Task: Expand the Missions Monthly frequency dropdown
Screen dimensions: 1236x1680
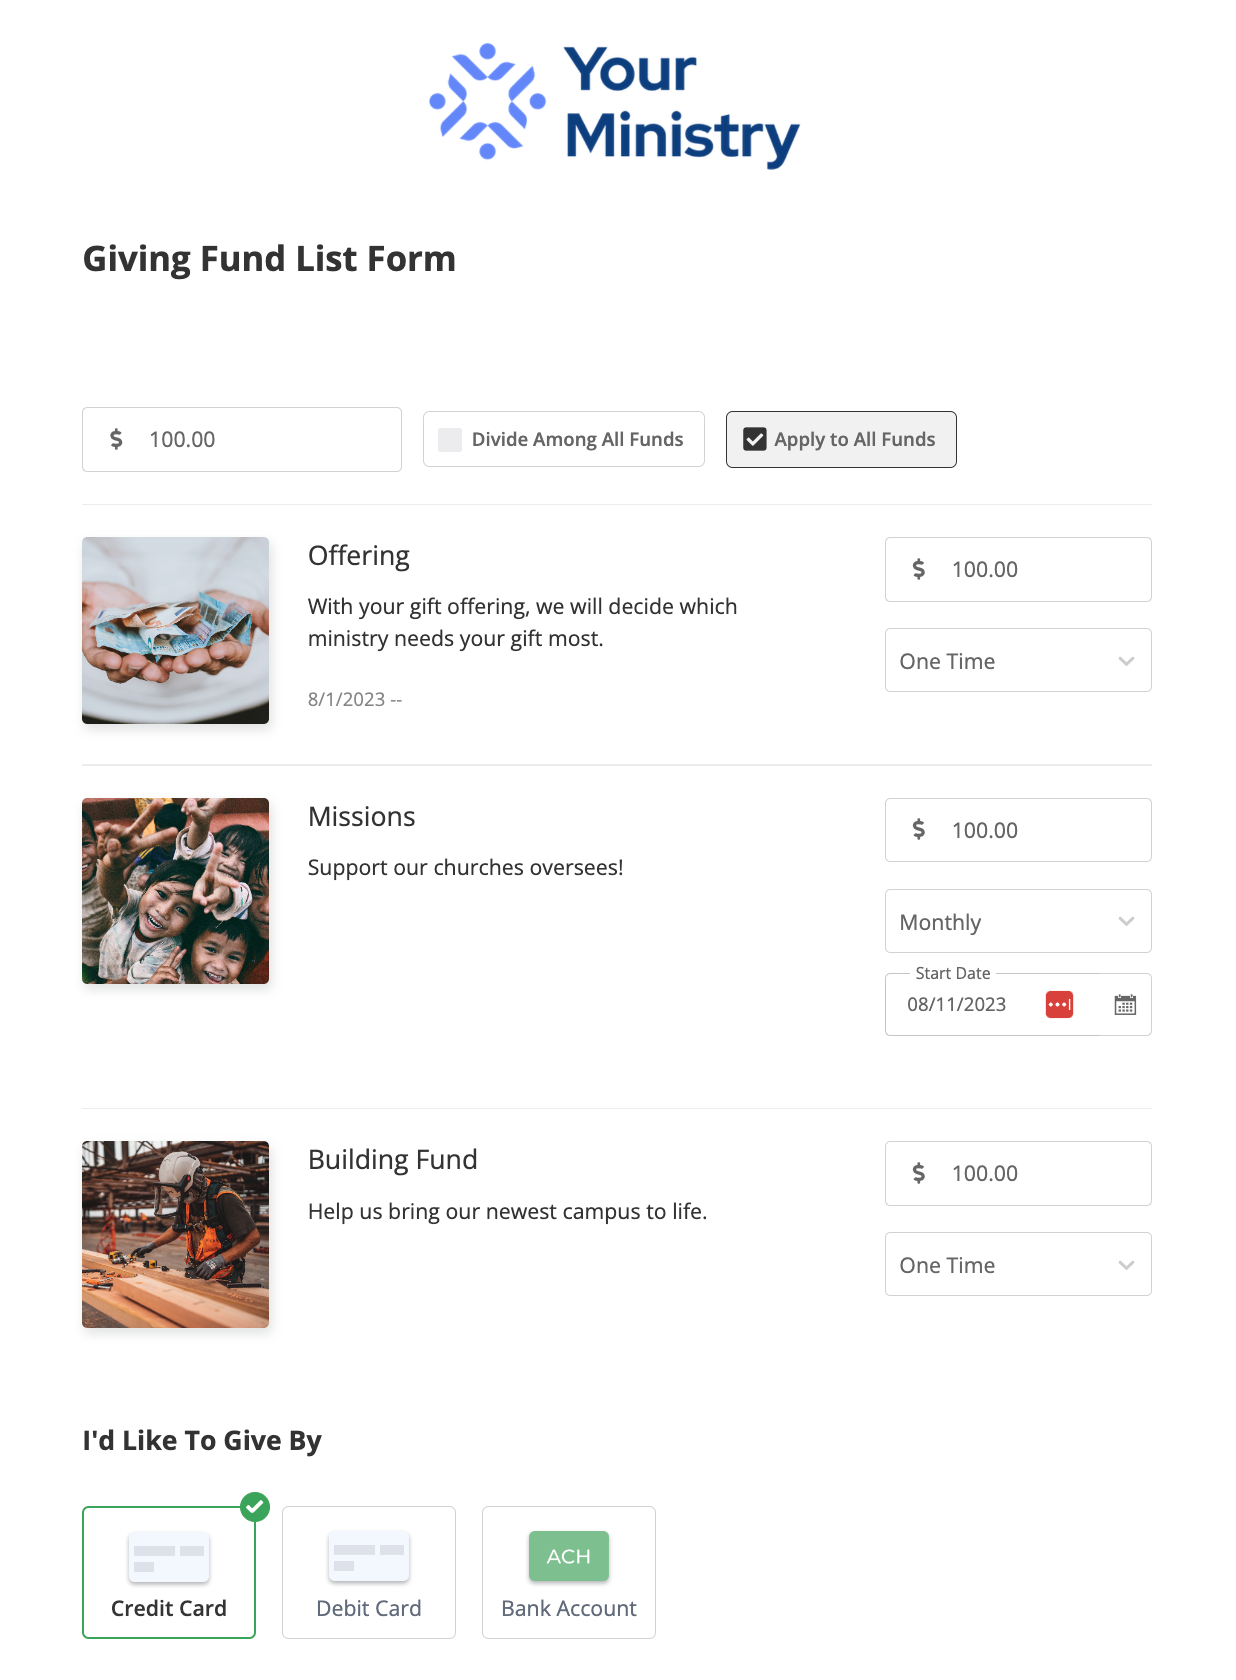Action: (x=1017, y=922)
